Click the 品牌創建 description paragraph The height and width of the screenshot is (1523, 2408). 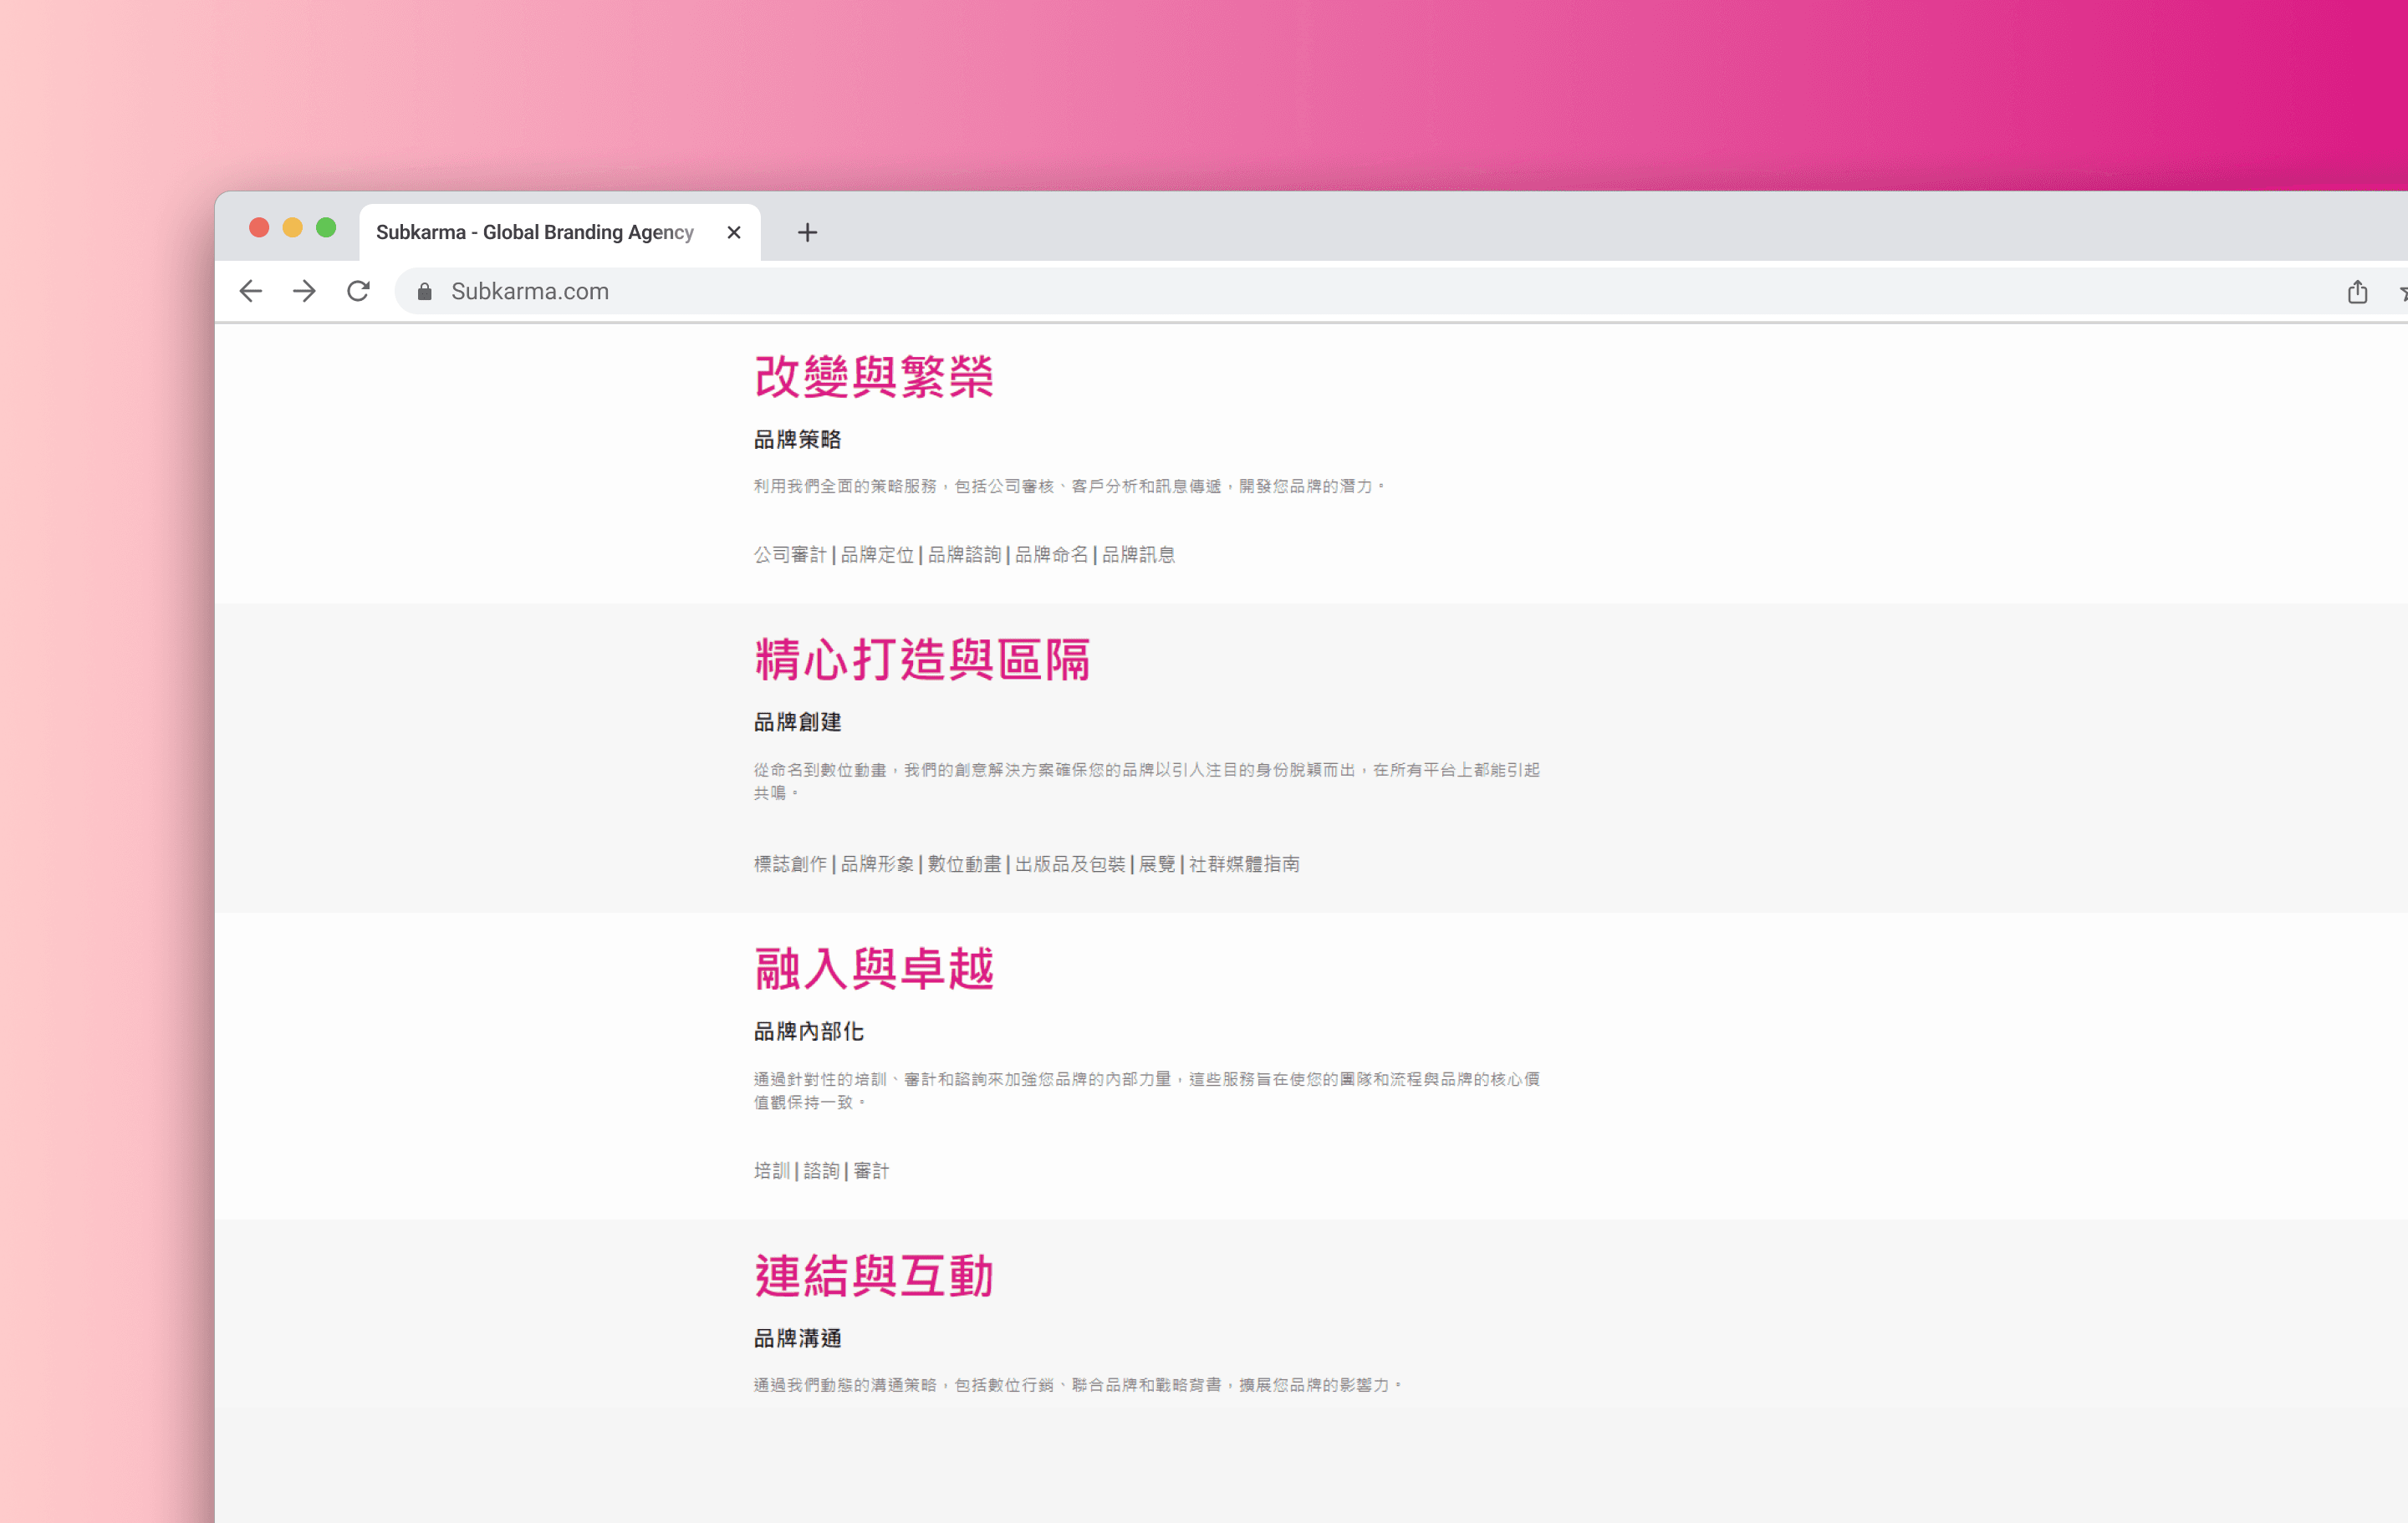coord(1147,781)
